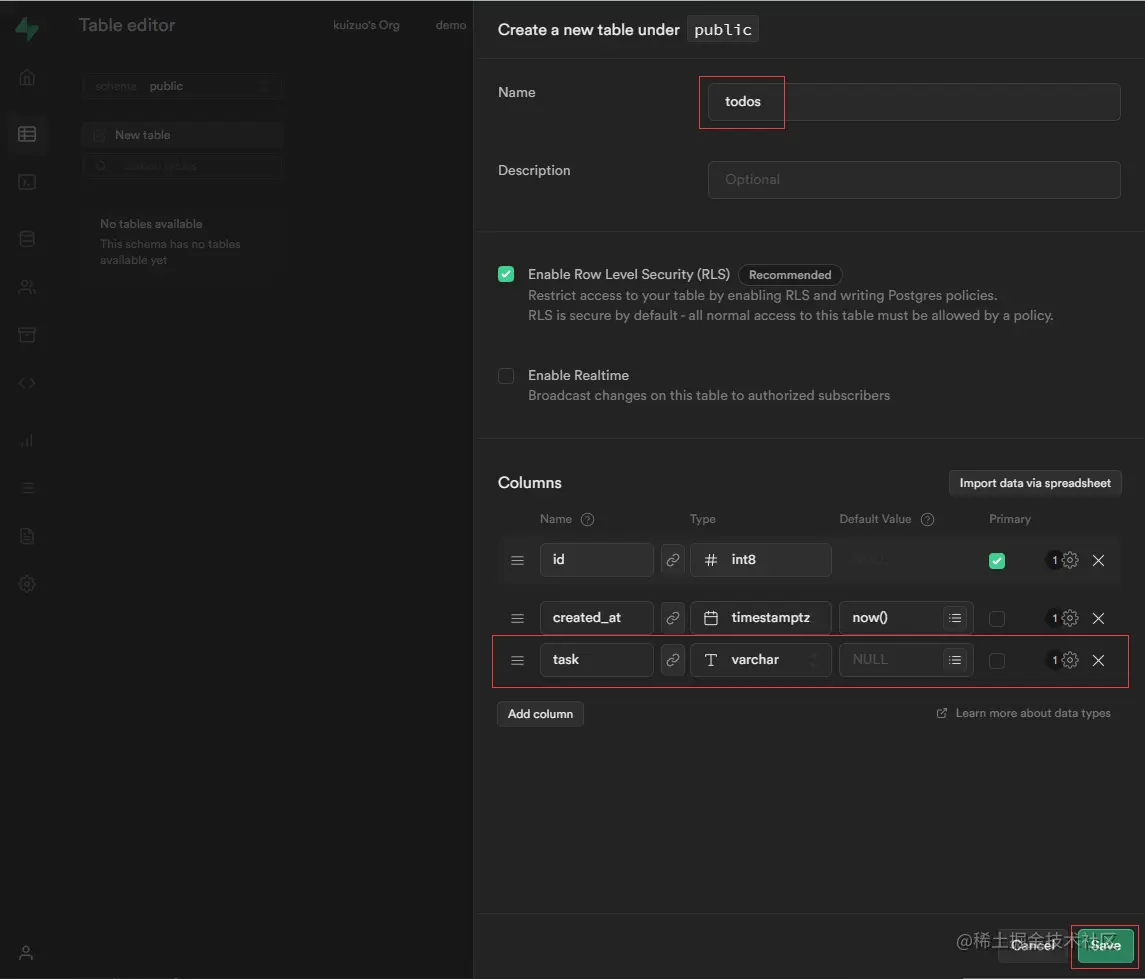Click Save button

point(1106,945)
